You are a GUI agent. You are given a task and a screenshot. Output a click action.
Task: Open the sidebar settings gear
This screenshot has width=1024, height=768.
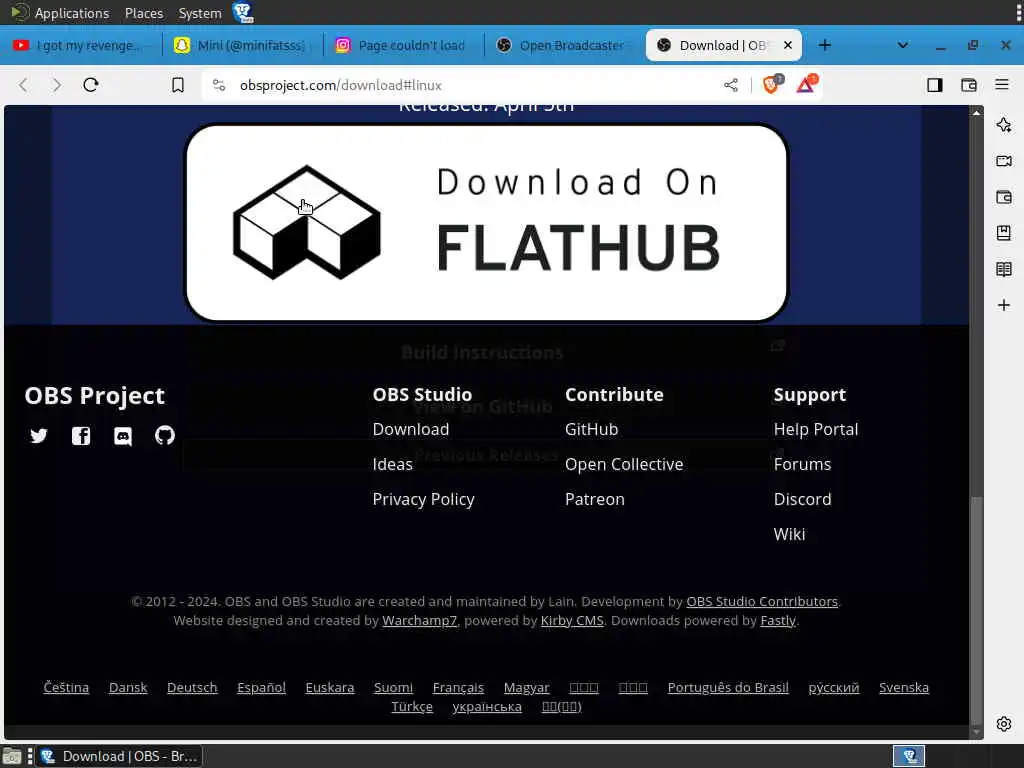tap(1004, 724)
